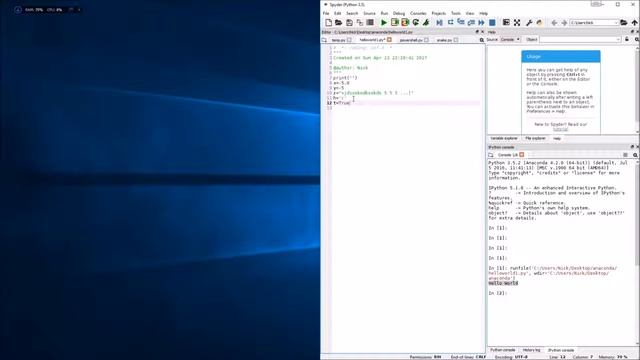Start debugging with the Debug file icon
Image resolution: width=640 pixels, height=360 pixels.
pos(439,23)
